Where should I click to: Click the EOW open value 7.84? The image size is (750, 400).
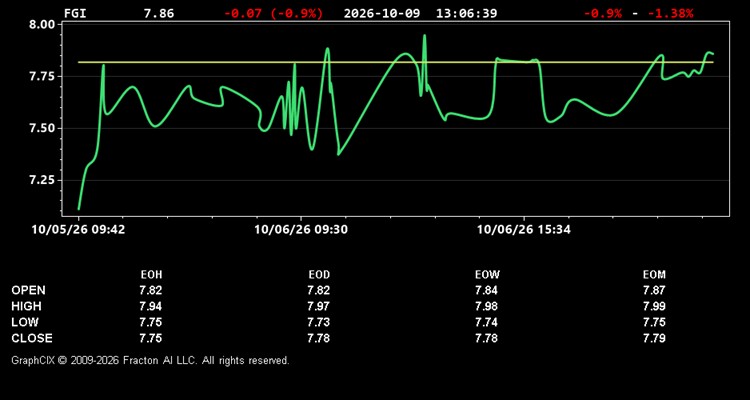(486, 290)
